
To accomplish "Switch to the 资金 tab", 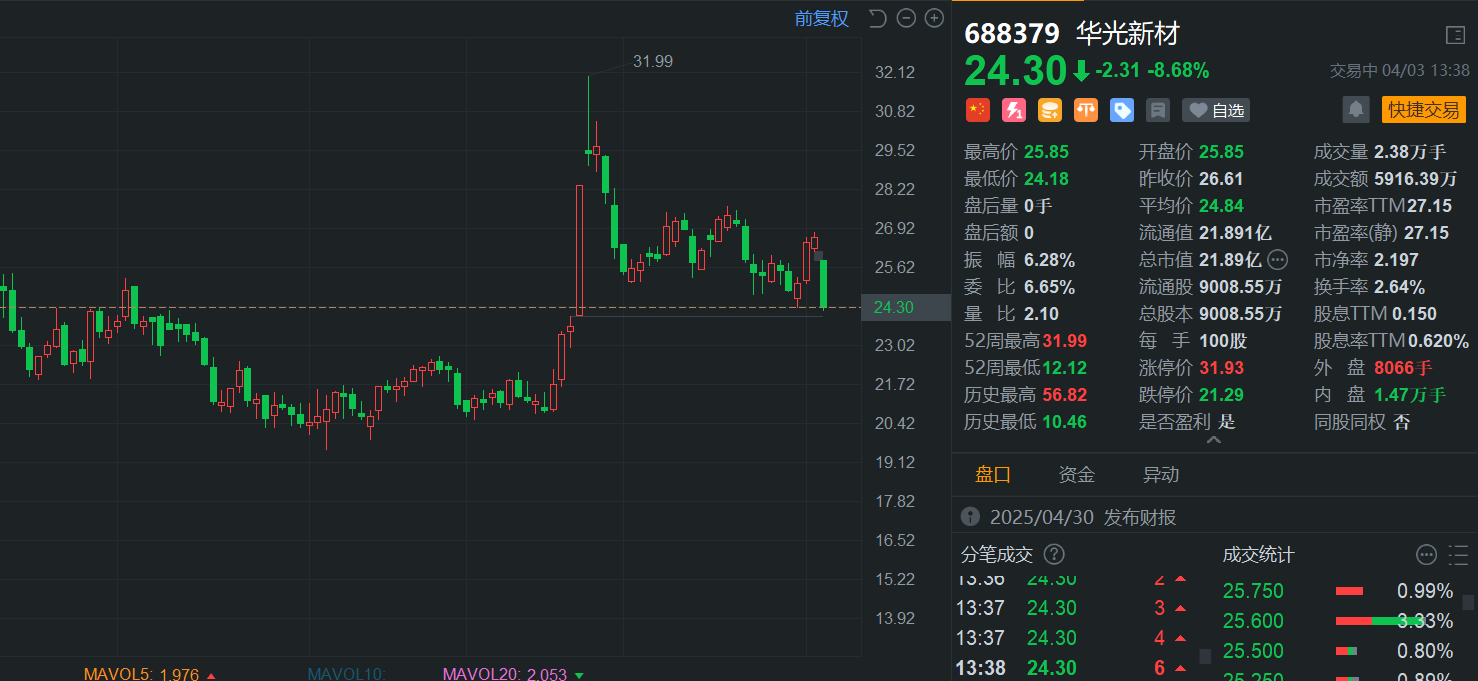I will coord(1077,475).
